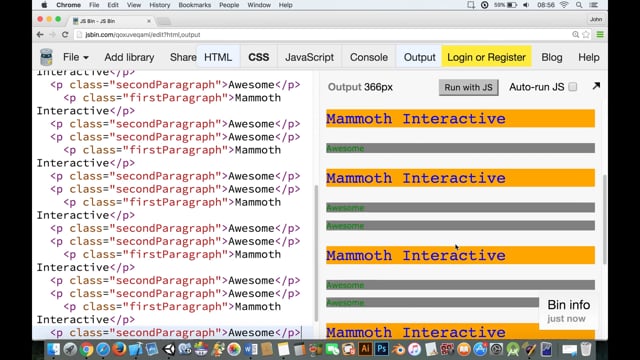The width and height of the screenshot is (640, 360).
Task: Open Spotlight search in the menu bar
Action: click(579, 5)
